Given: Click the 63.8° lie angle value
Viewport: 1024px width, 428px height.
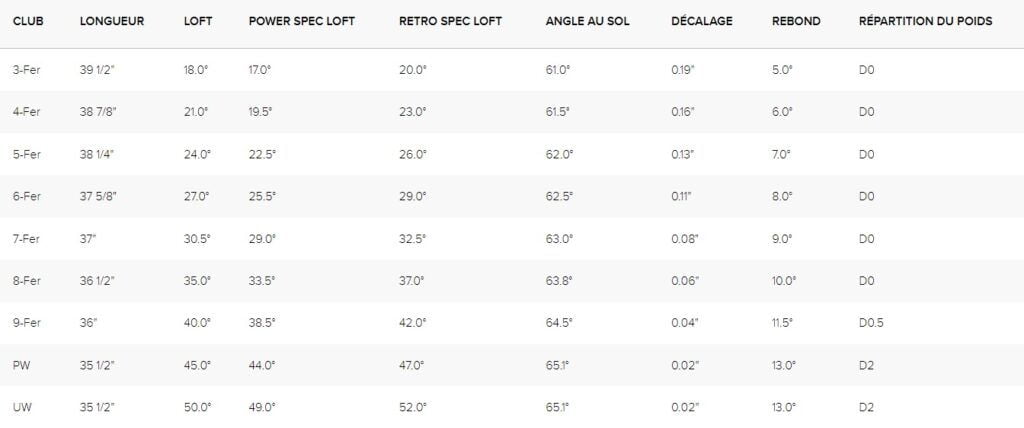Looking at the screenshot, I should tap(559, 281).
